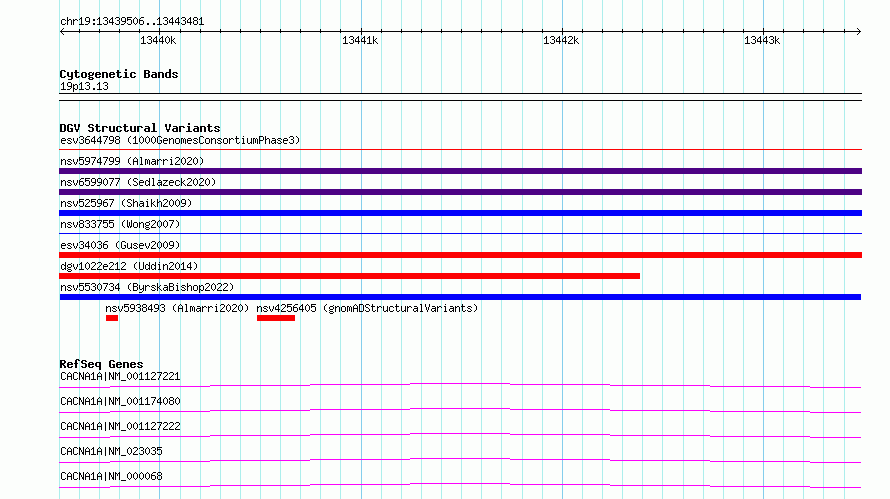Select the red bar under nsv4256405

click(x=276, y=318)
